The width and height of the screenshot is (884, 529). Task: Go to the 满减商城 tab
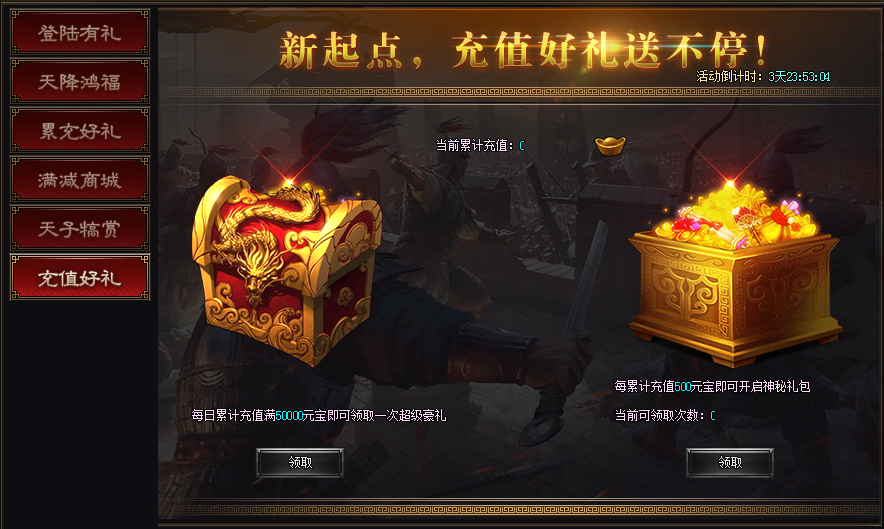click(79, 180)
